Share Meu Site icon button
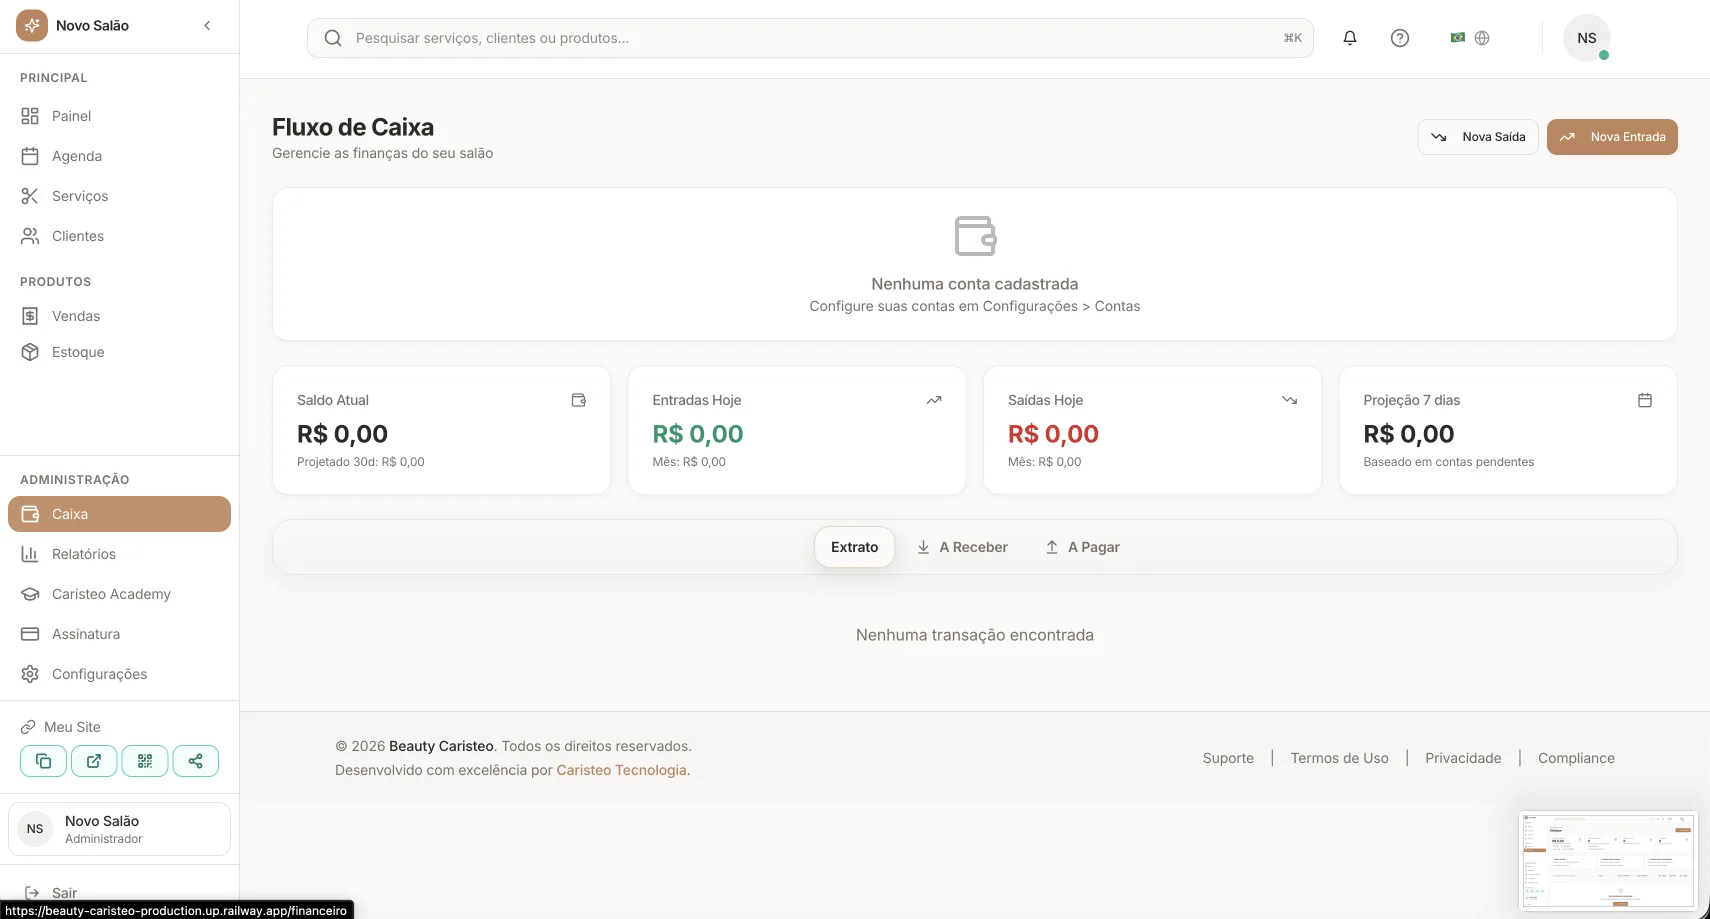1710x919 pixels. click(196, 761)
